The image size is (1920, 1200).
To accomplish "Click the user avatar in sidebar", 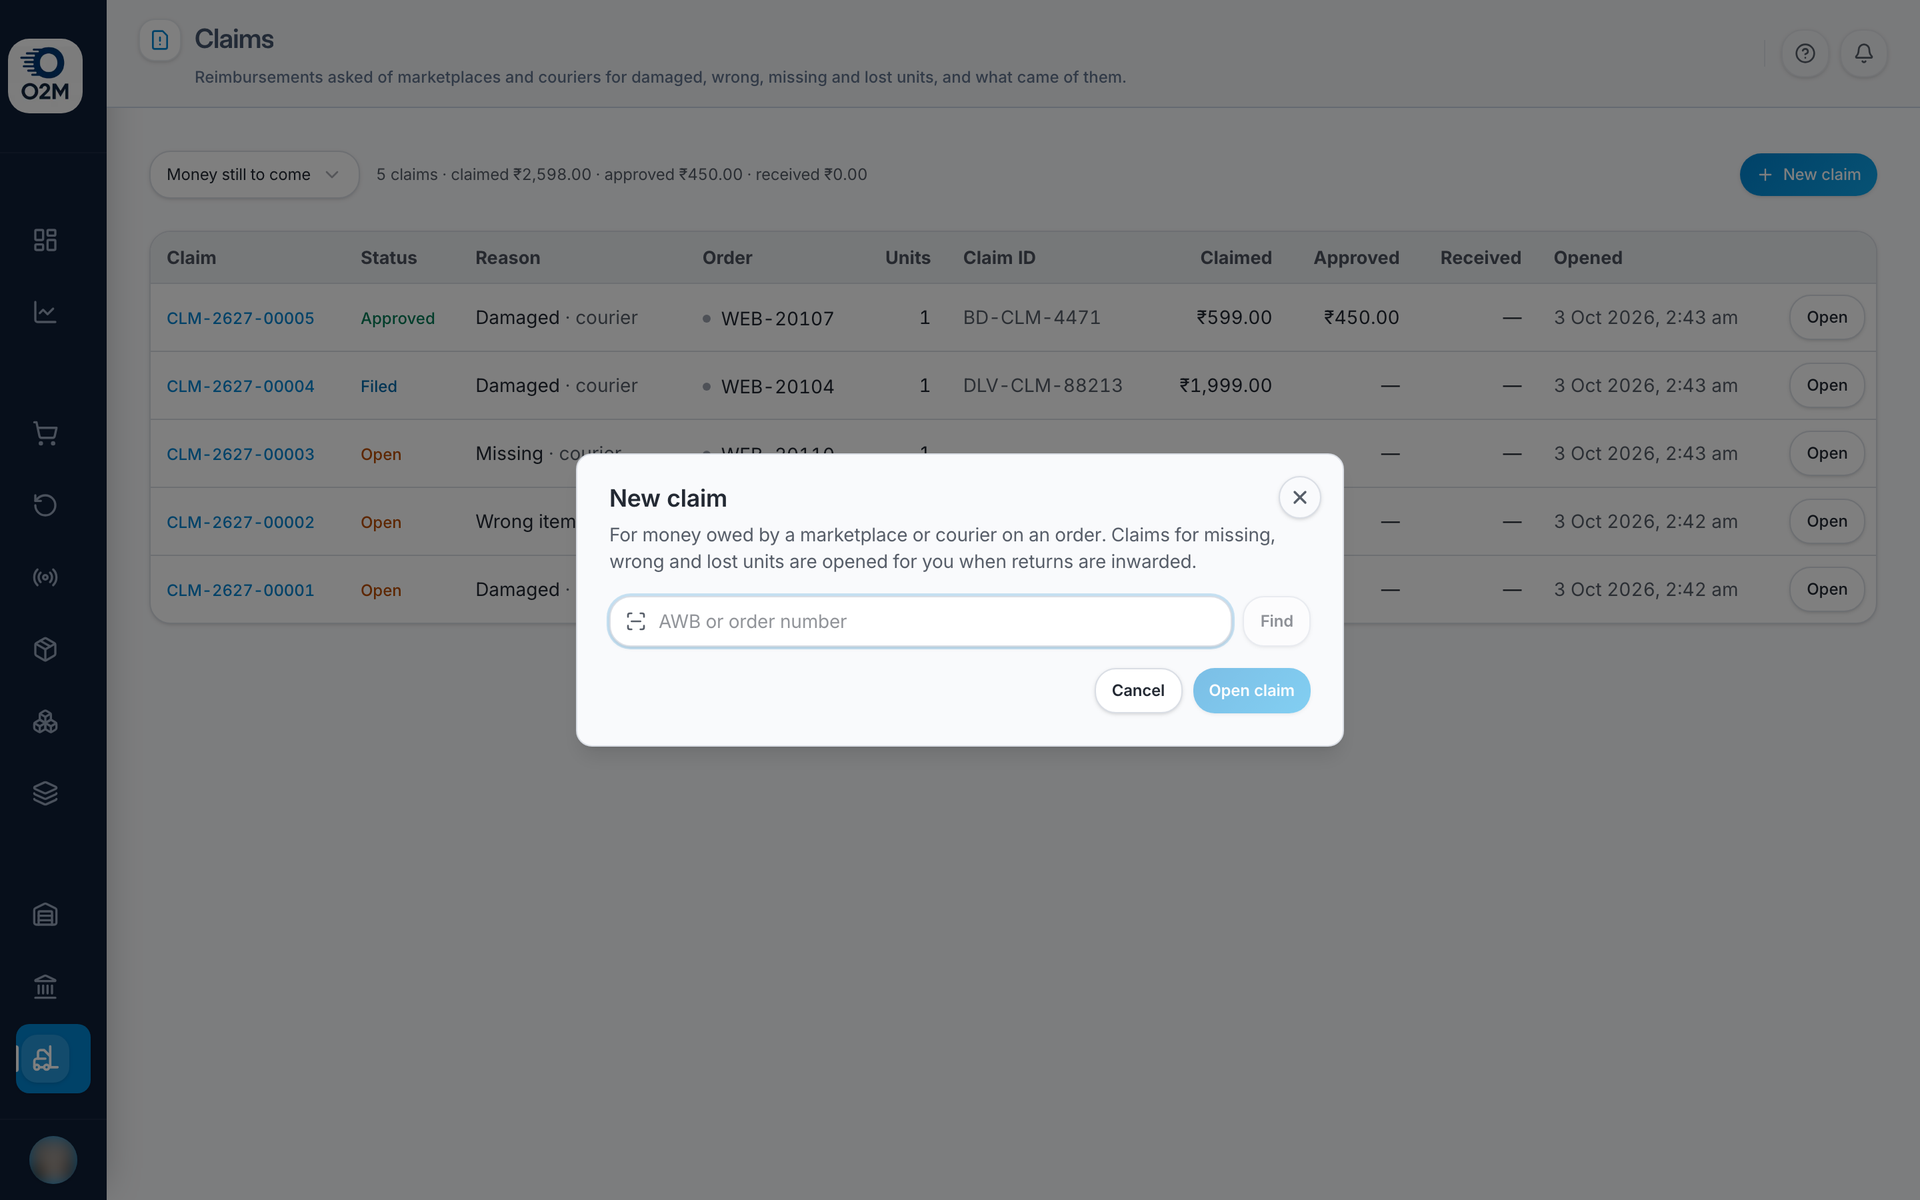I will point(53,1160).
